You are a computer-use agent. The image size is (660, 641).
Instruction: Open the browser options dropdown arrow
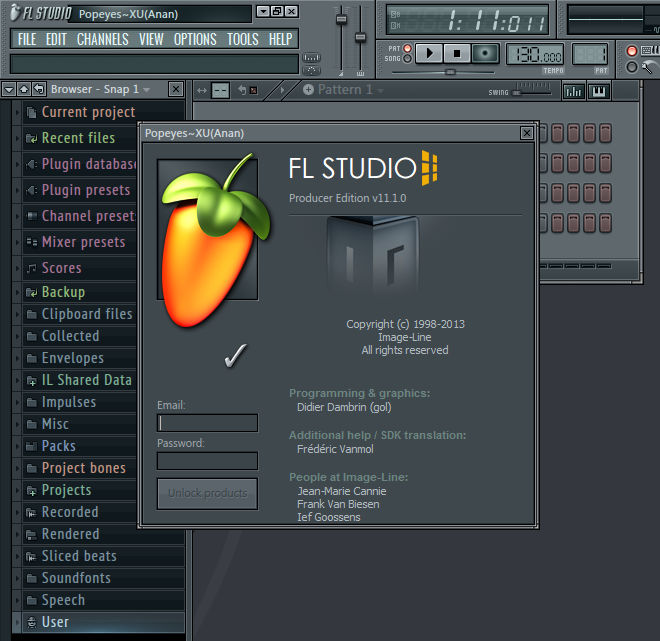coord(9,89)
